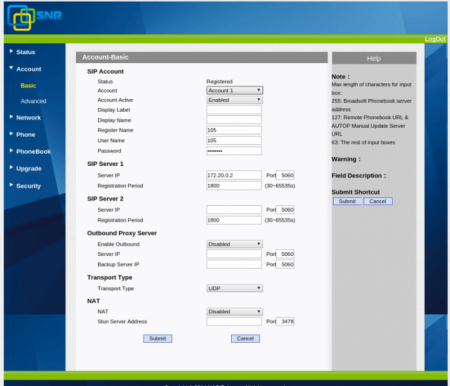The width and height of the screenshot is (450, 386).
Task: Click SIP Server 1 Port field
Action: tap(285, 175)
